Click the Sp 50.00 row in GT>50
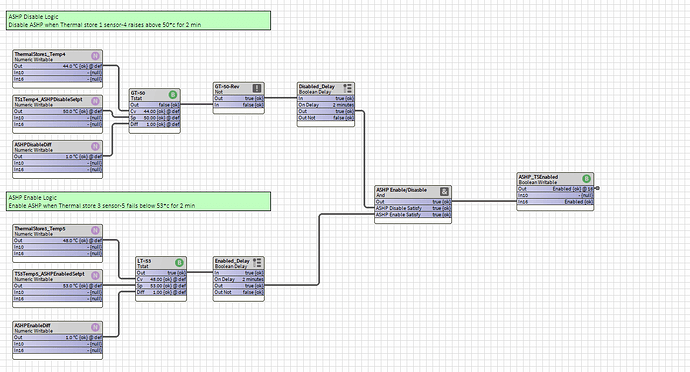690x372 pixels. click(x=155, y=118)
